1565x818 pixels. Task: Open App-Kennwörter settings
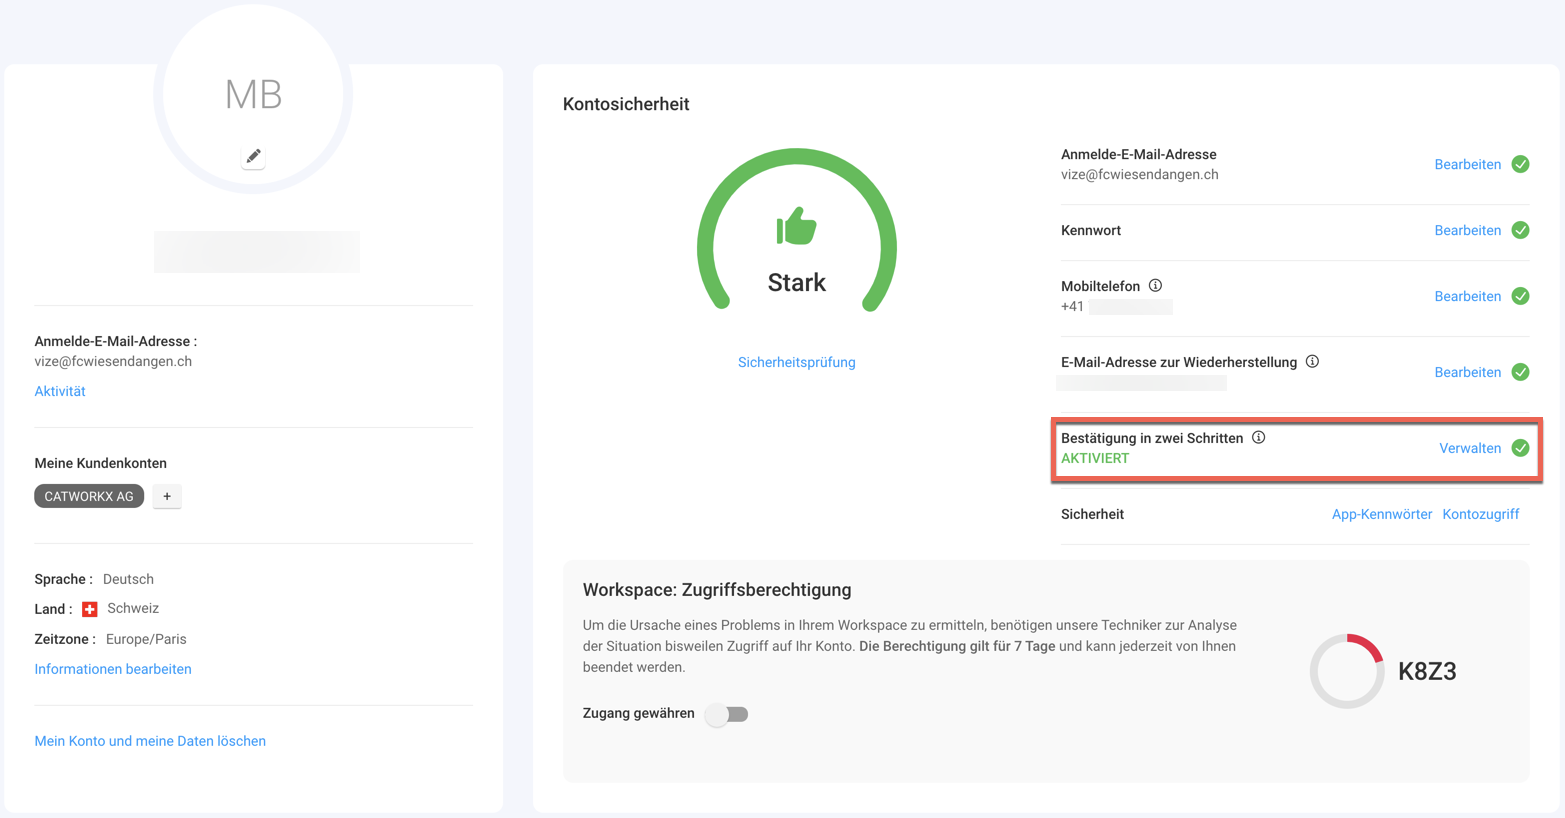[x=1381, y=514]
